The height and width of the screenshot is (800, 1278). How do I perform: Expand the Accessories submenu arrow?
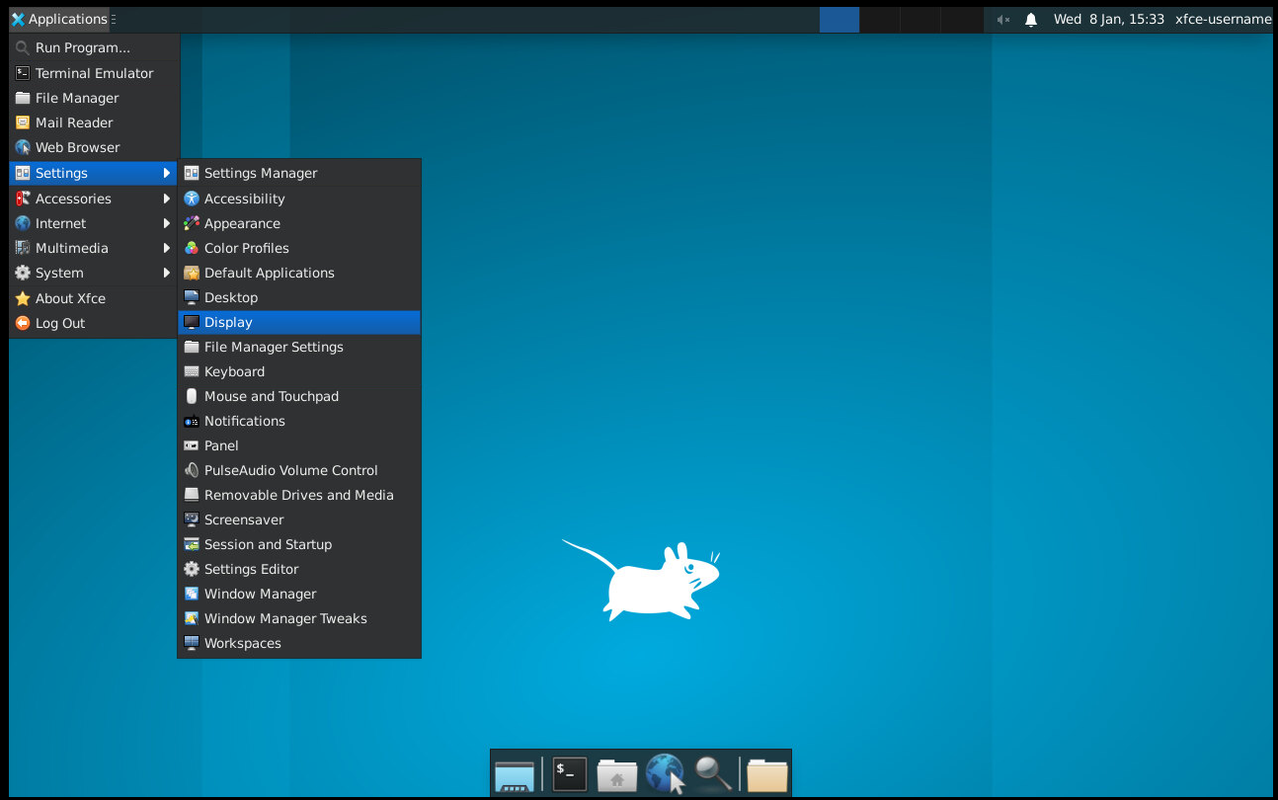(167, 199)
